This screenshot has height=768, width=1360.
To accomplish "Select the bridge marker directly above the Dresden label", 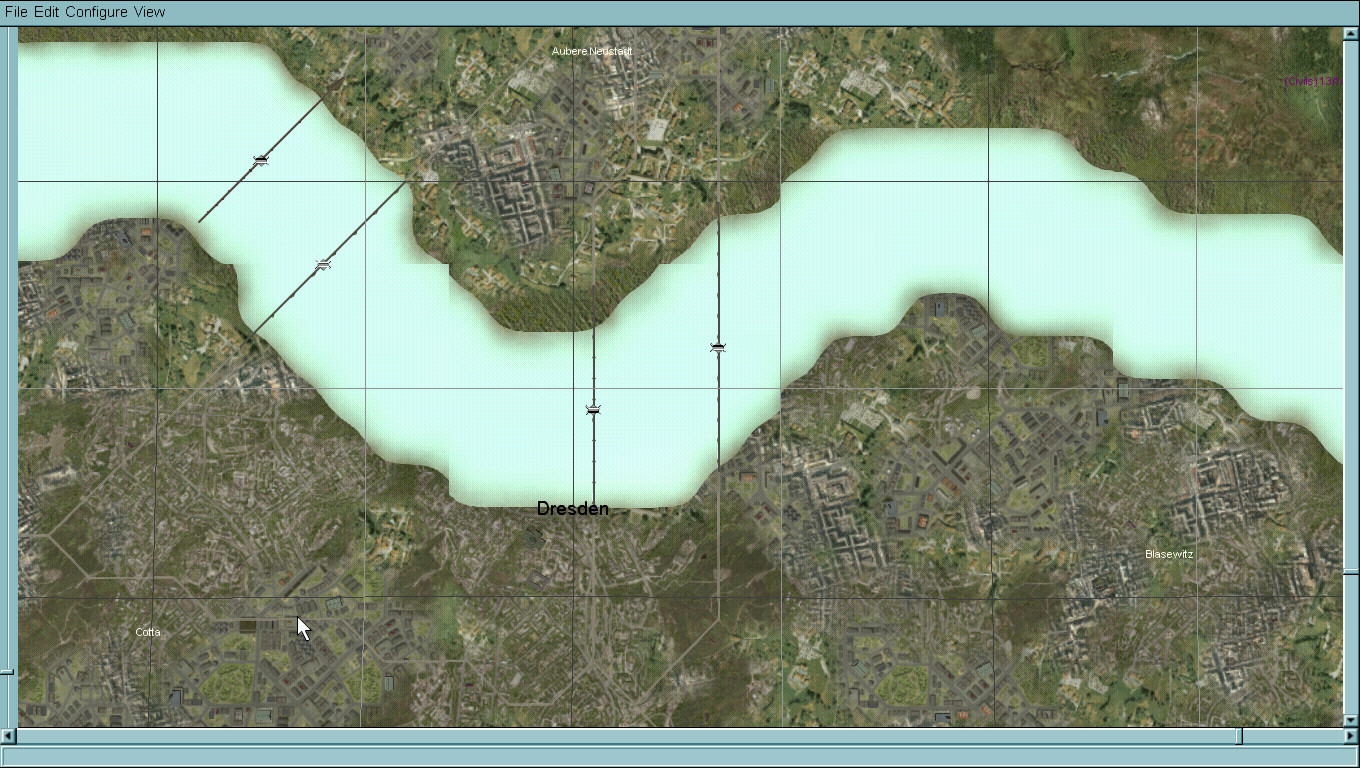I will point(593,410).
